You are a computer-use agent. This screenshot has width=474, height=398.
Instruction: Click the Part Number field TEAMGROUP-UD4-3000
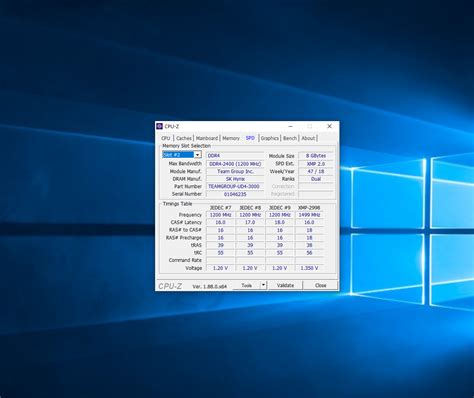click(235, 186)
